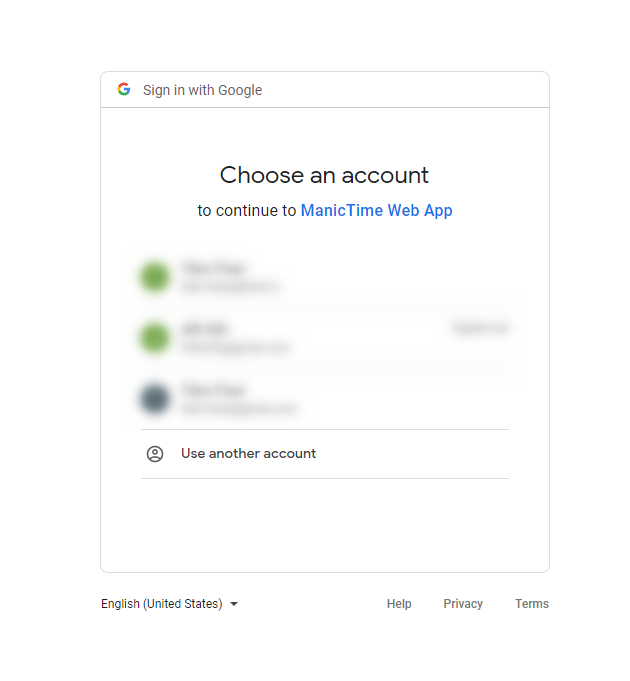The height and width of the screenshot is (681, 630).
Task: Click the "Choose an account" heading
Action: tap(324, 176)
